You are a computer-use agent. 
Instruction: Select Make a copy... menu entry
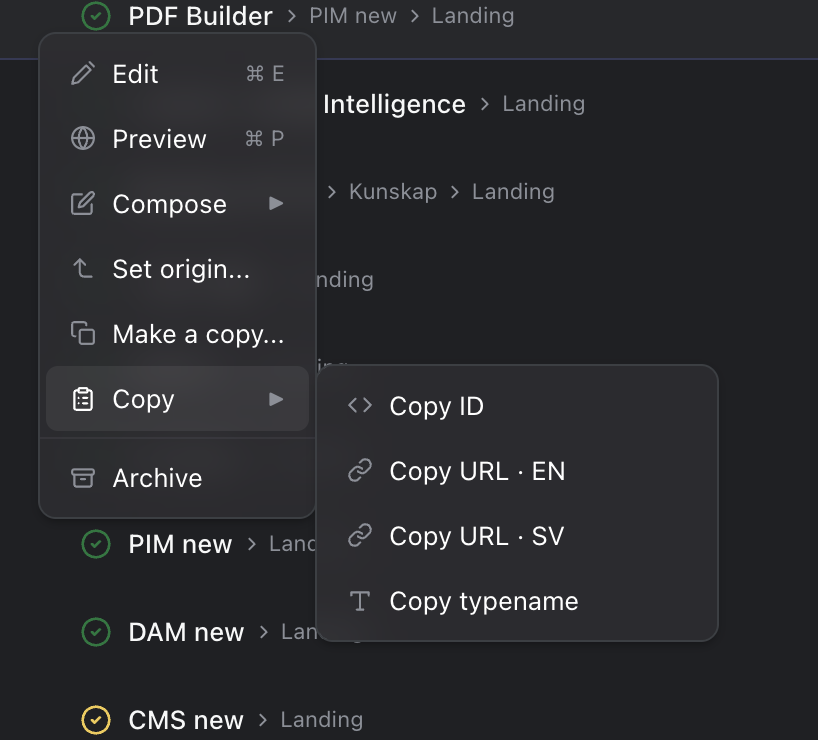pos(177,333)
